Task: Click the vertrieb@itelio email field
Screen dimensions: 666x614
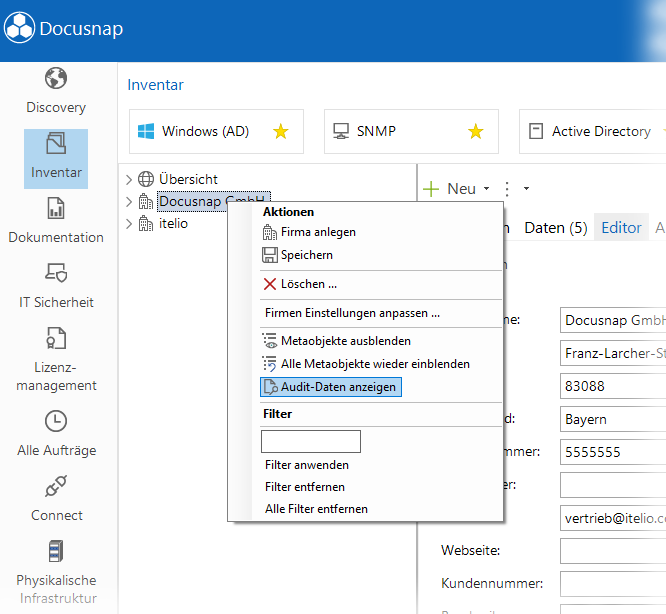Action: [613, 518]
